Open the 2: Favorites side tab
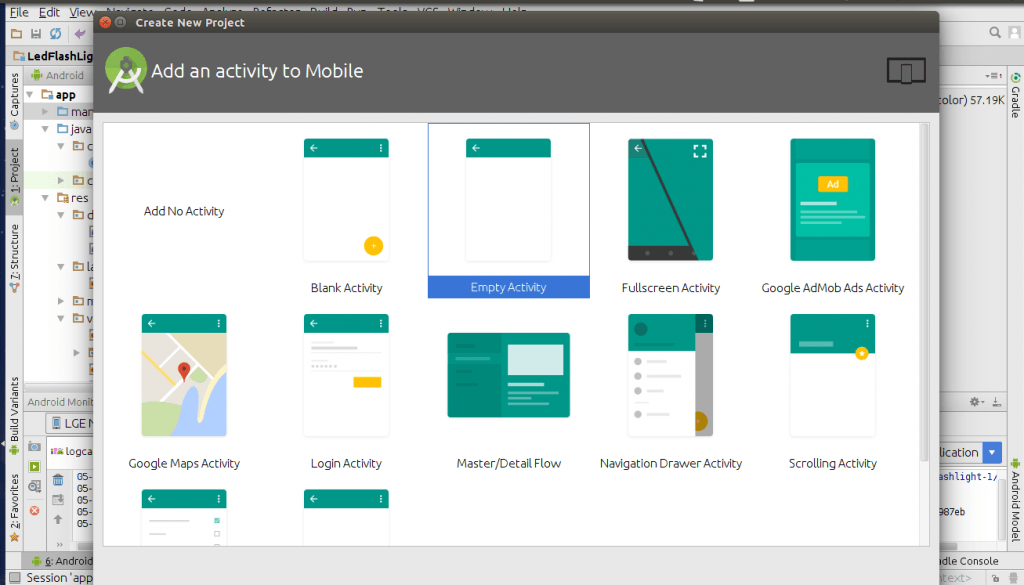 [x=14, y=508]
